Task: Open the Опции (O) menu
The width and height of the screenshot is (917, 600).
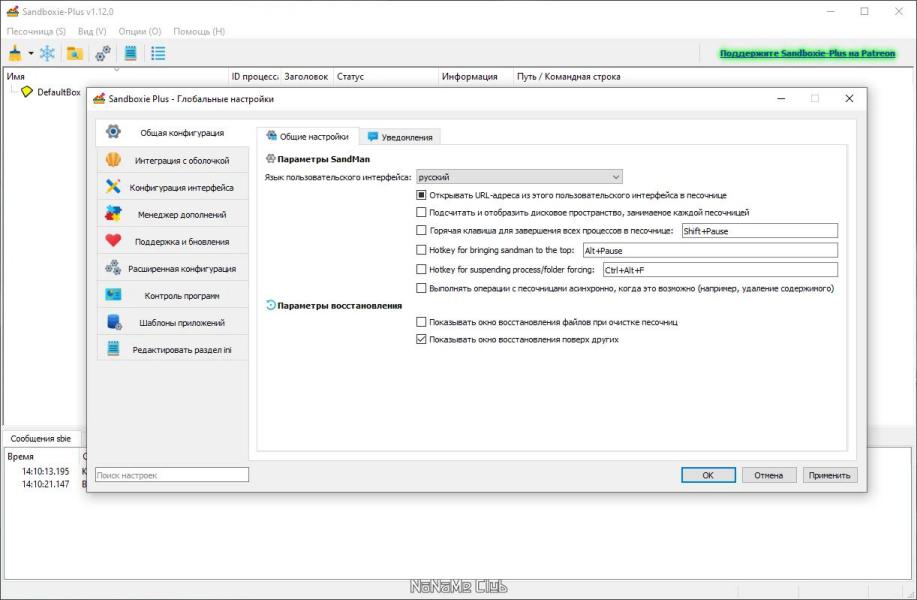Action: pos(140,31)
